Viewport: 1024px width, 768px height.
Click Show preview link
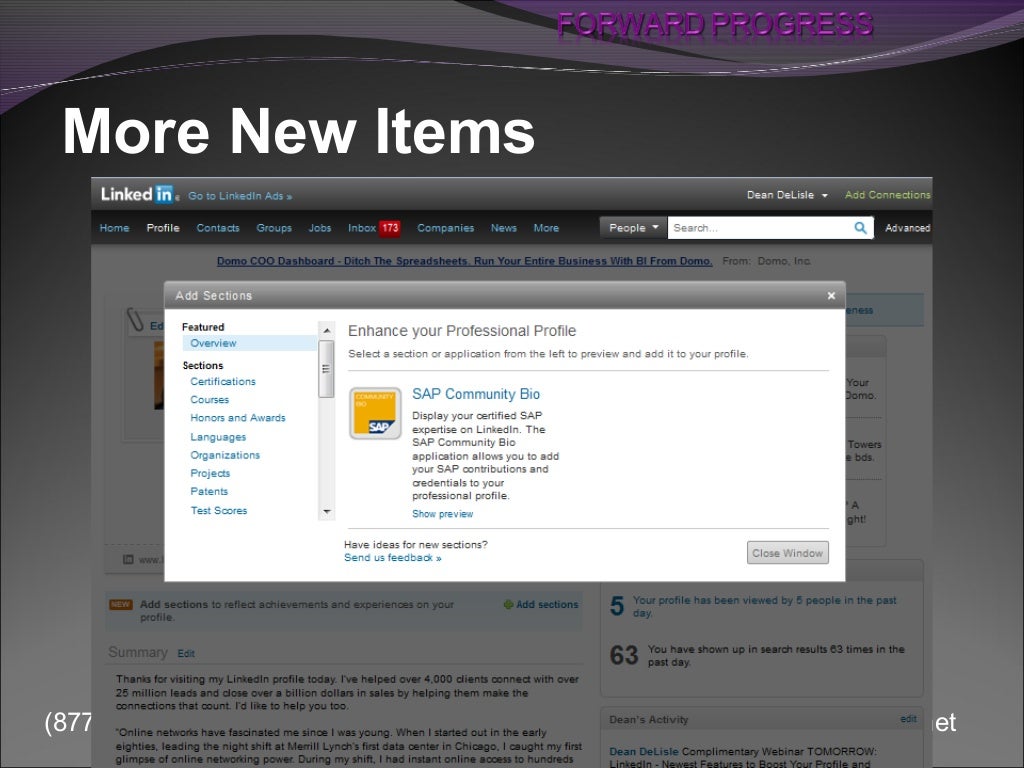[442, 514]
